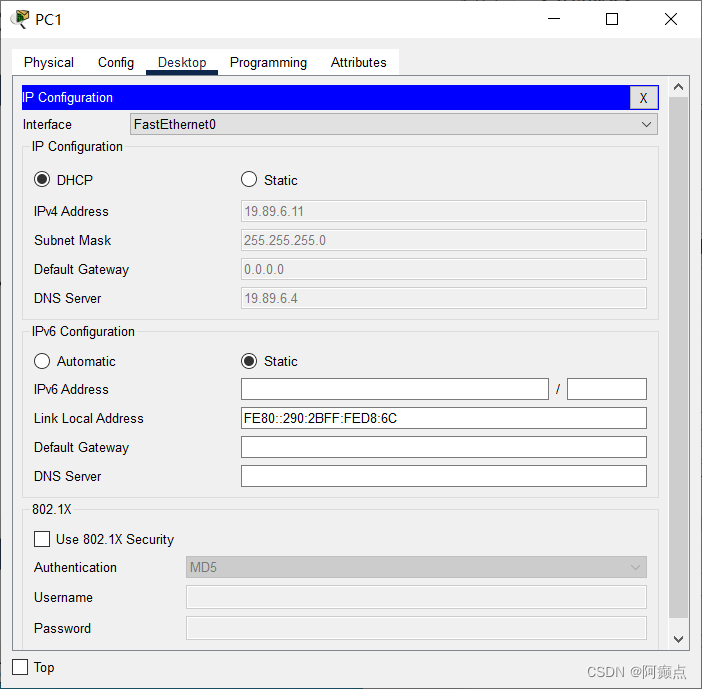The height and width of the screenshot is (689, 702).
Task: Click the Subnet Mask field
Action: tap(444, 240)
